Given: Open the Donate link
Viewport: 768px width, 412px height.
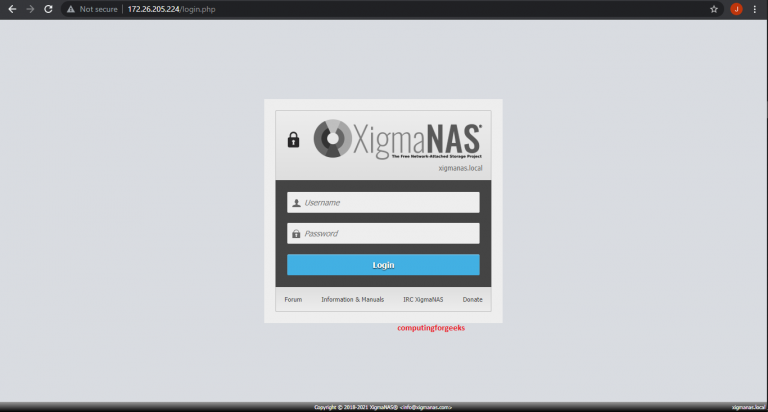Looking at the screenshot, I should [x=473, y=299].
